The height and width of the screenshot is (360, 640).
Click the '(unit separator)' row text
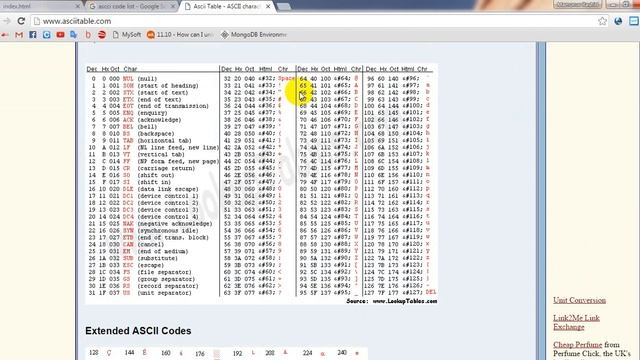[x=164, y=293]
